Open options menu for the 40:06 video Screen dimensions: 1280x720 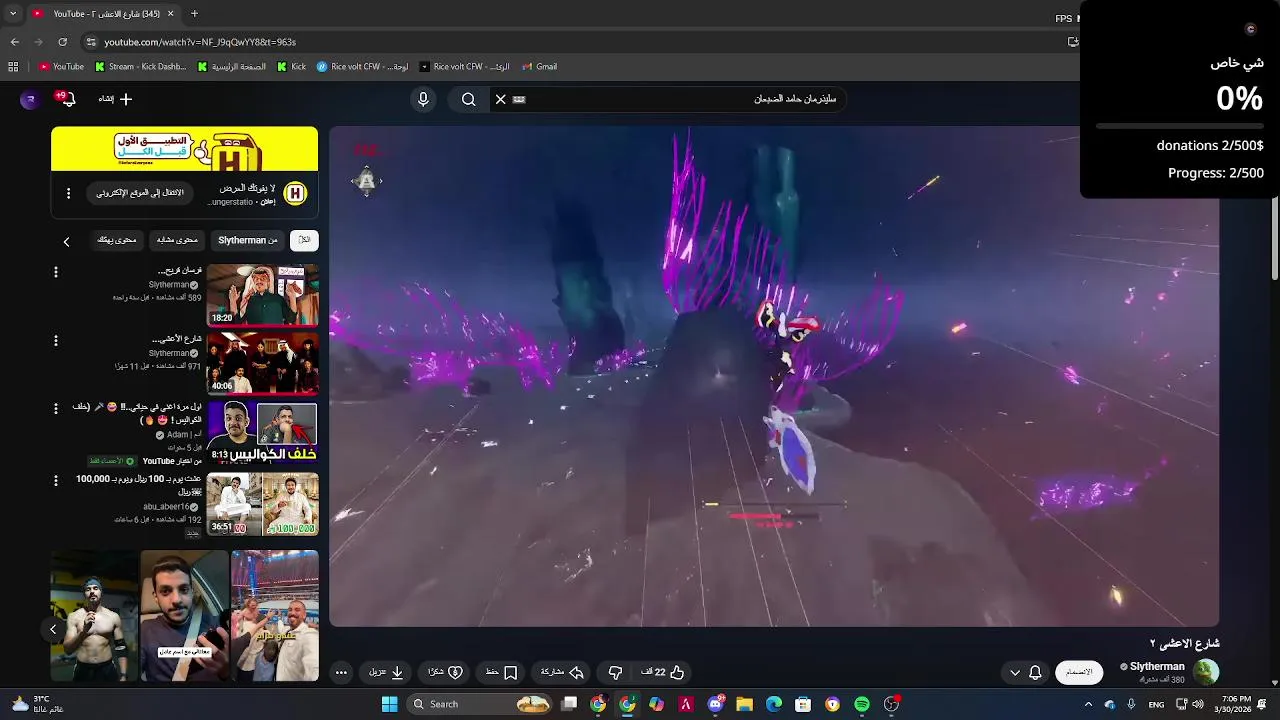click(56, 341)
